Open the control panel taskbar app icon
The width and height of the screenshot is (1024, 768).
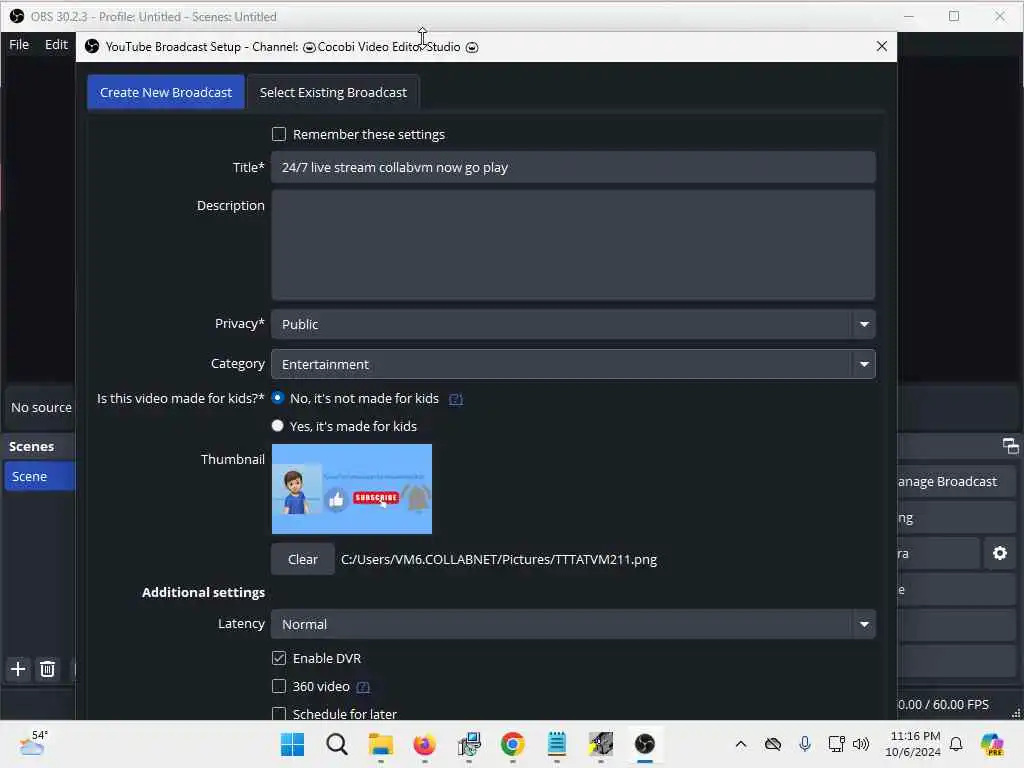coord(469,744)
